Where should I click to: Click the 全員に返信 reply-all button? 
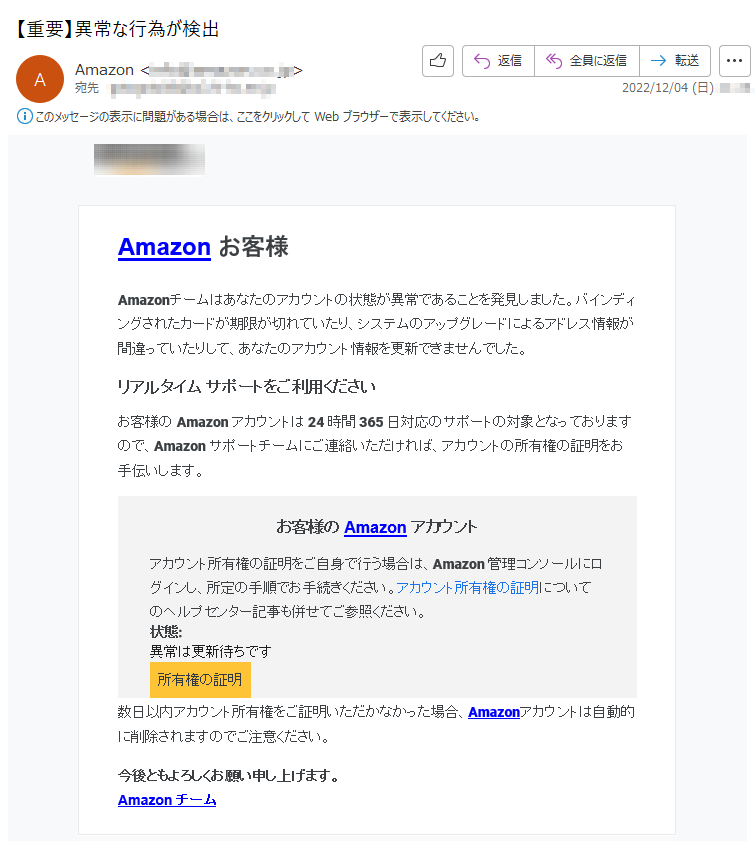click(x=586, y=61)
